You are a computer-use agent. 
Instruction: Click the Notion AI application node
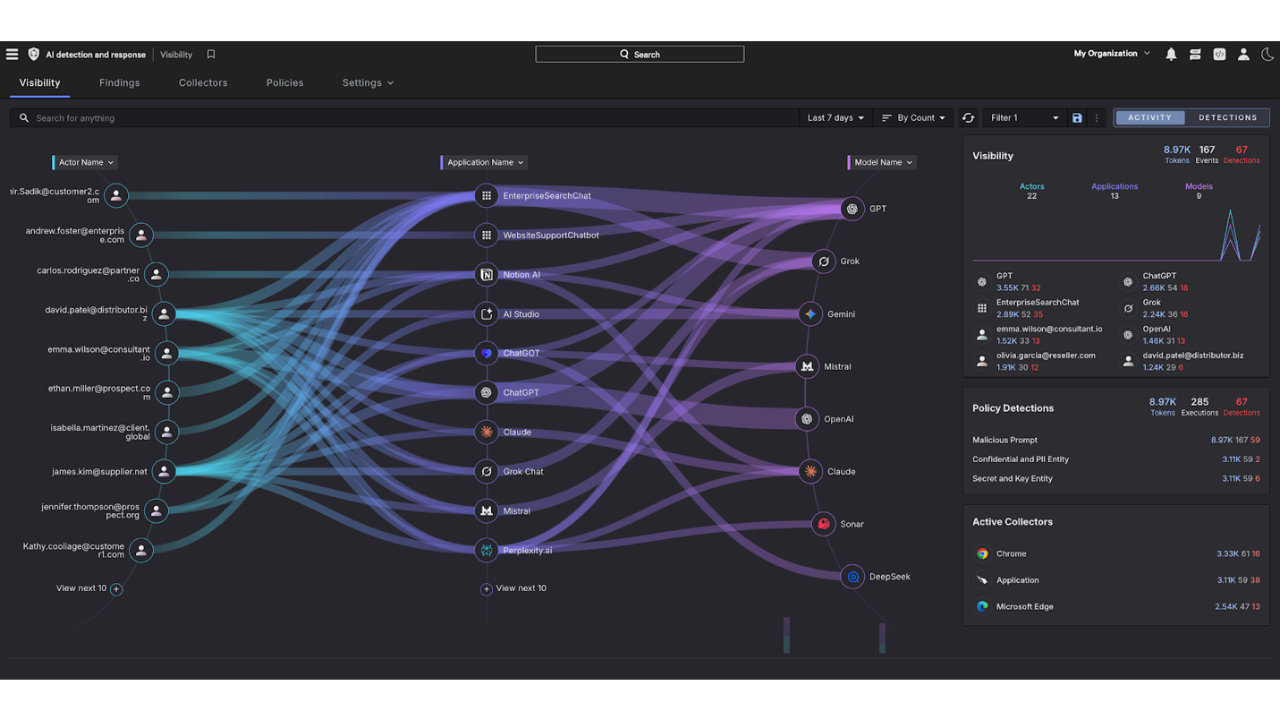tap(487, 275)
